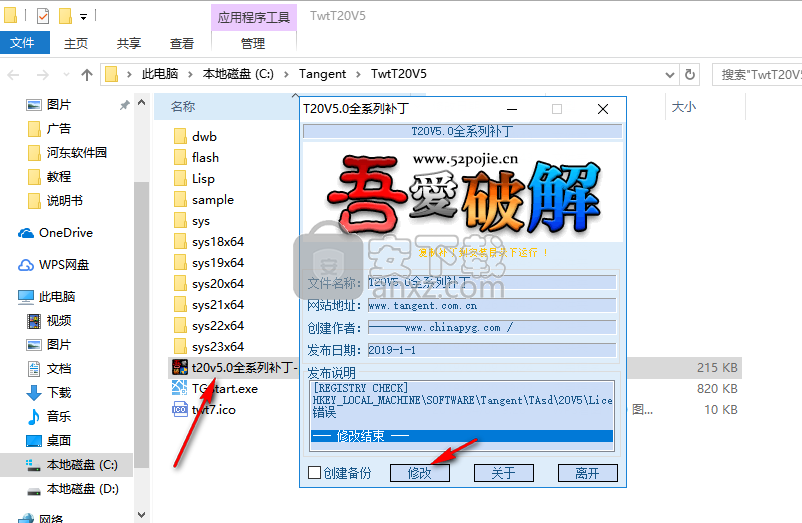Select the sys20x64 folder

pos(218,284)
